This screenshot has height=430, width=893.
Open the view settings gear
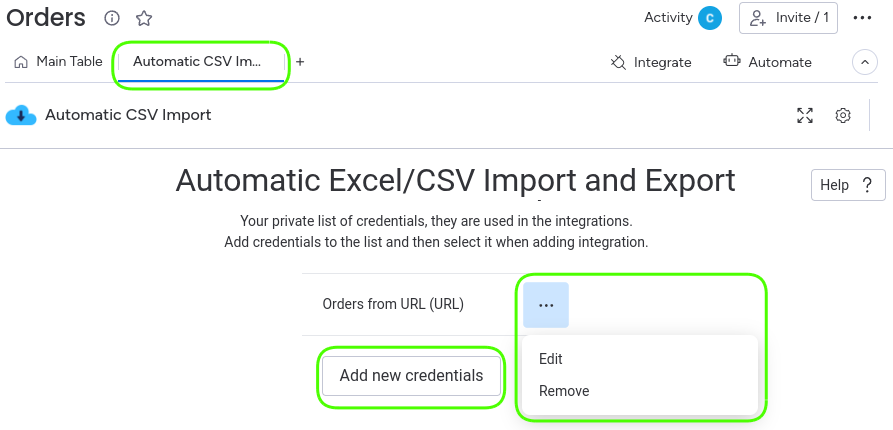[843, 115]
